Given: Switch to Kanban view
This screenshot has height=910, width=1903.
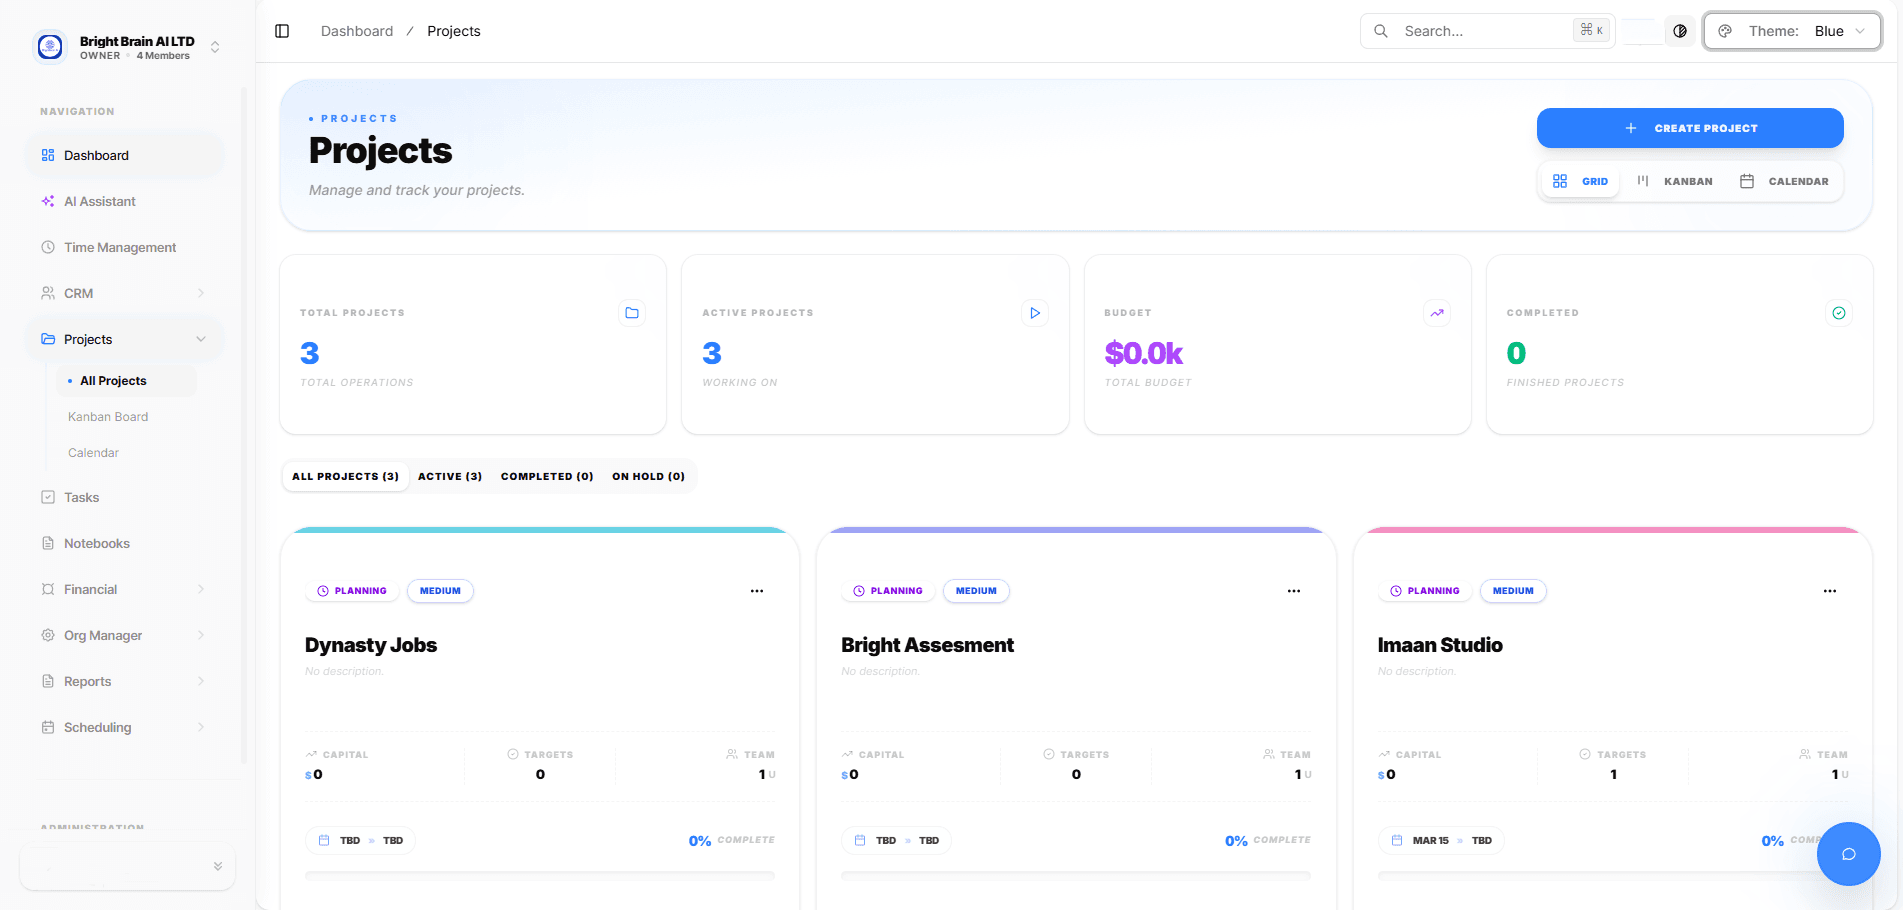Looking at the screenshot, I should [x=1675, y=181].
